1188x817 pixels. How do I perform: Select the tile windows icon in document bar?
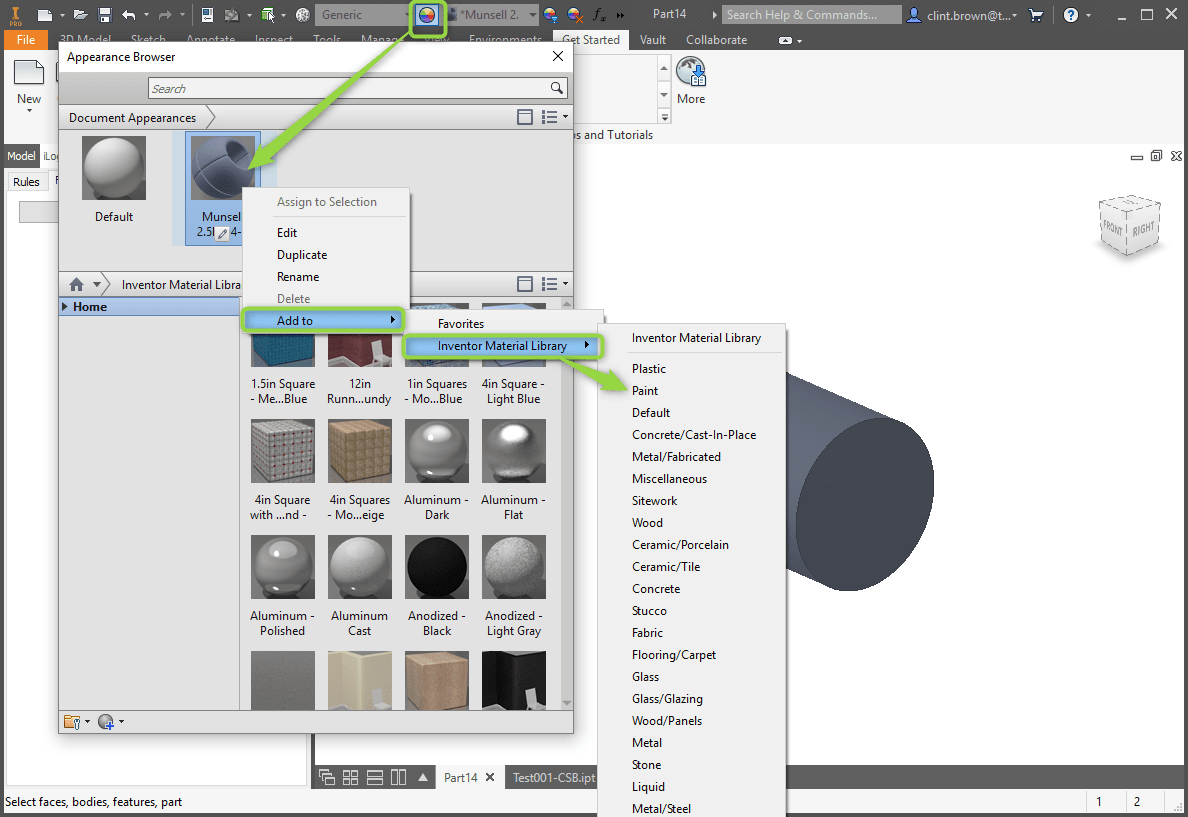coord(350,776)
